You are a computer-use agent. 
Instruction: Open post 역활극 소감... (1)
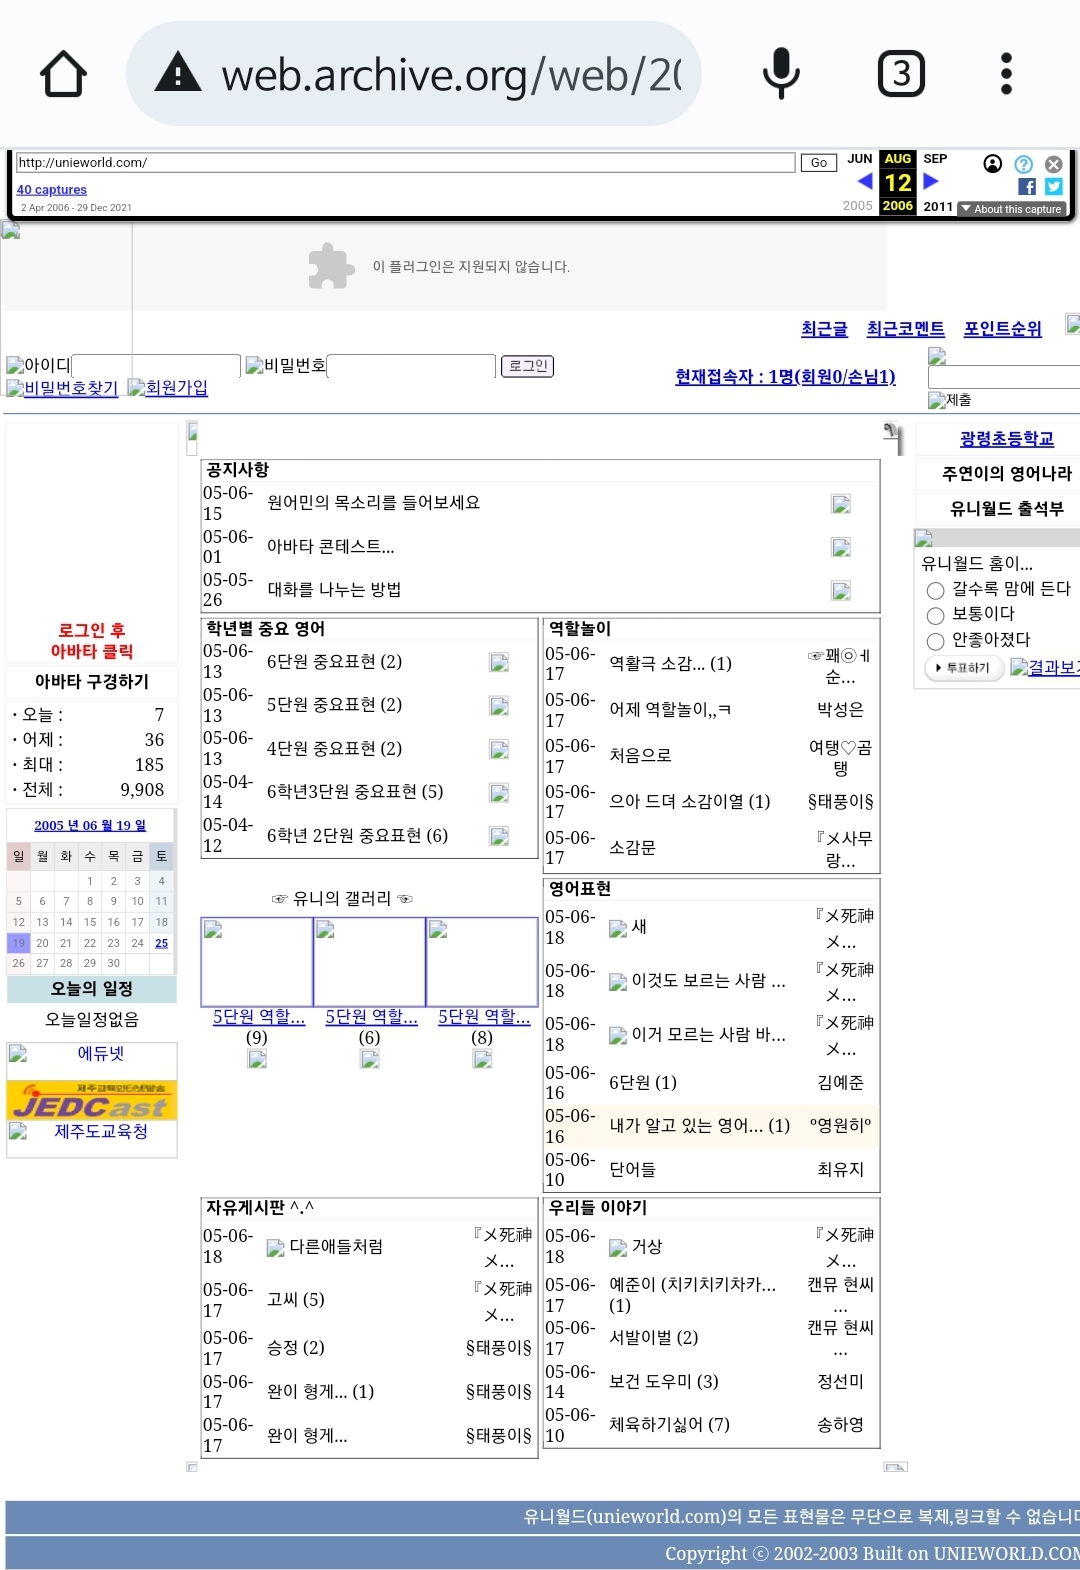[670, 663]
